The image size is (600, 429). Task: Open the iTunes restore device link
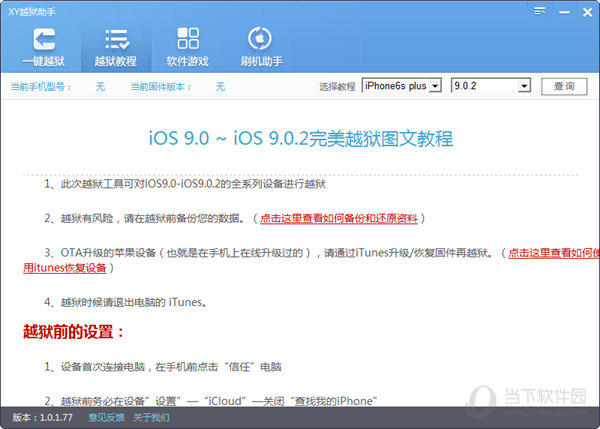(65, 268)
